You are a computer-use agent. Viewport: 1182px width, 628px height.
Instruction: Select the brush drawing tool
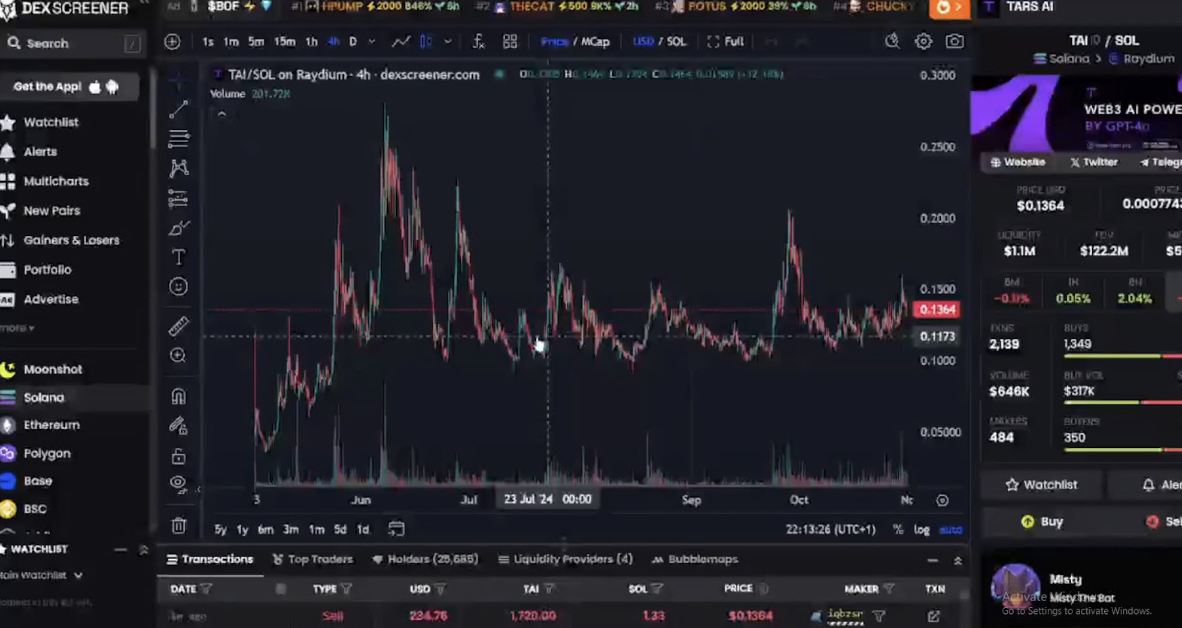pos(178,228)
